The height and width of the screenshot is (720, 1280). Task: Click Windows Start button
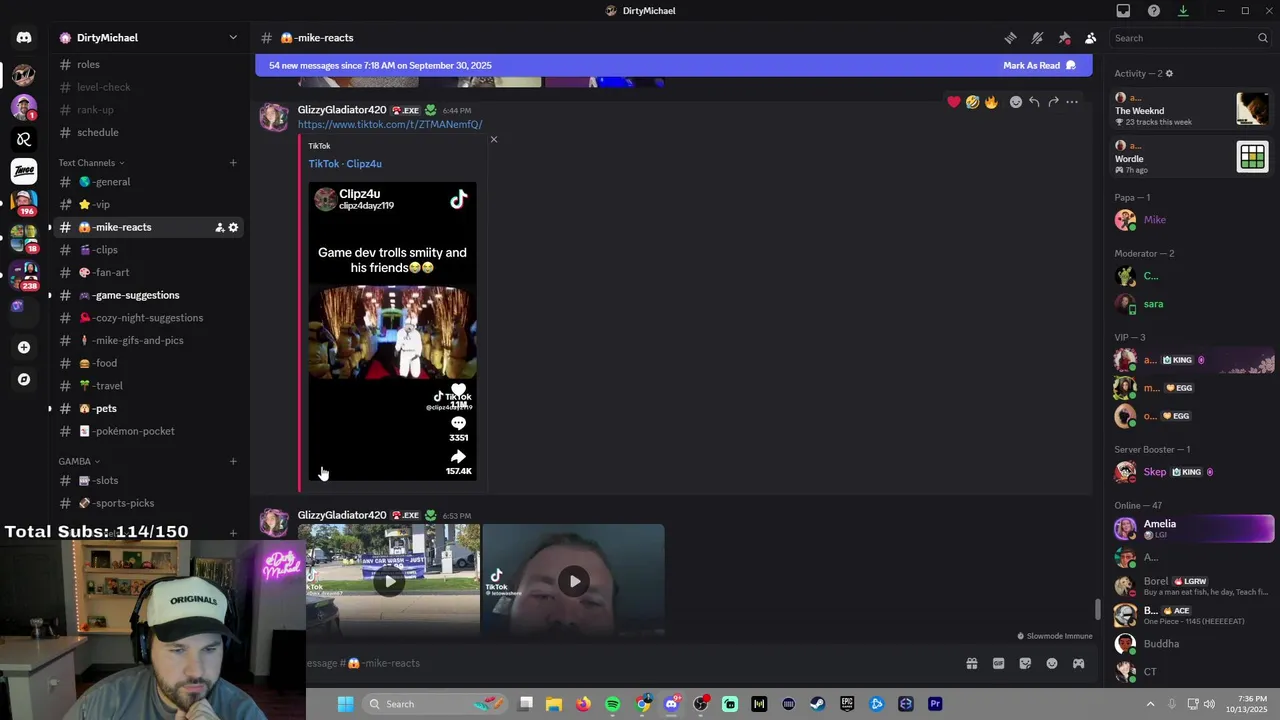tap(345, 704)
